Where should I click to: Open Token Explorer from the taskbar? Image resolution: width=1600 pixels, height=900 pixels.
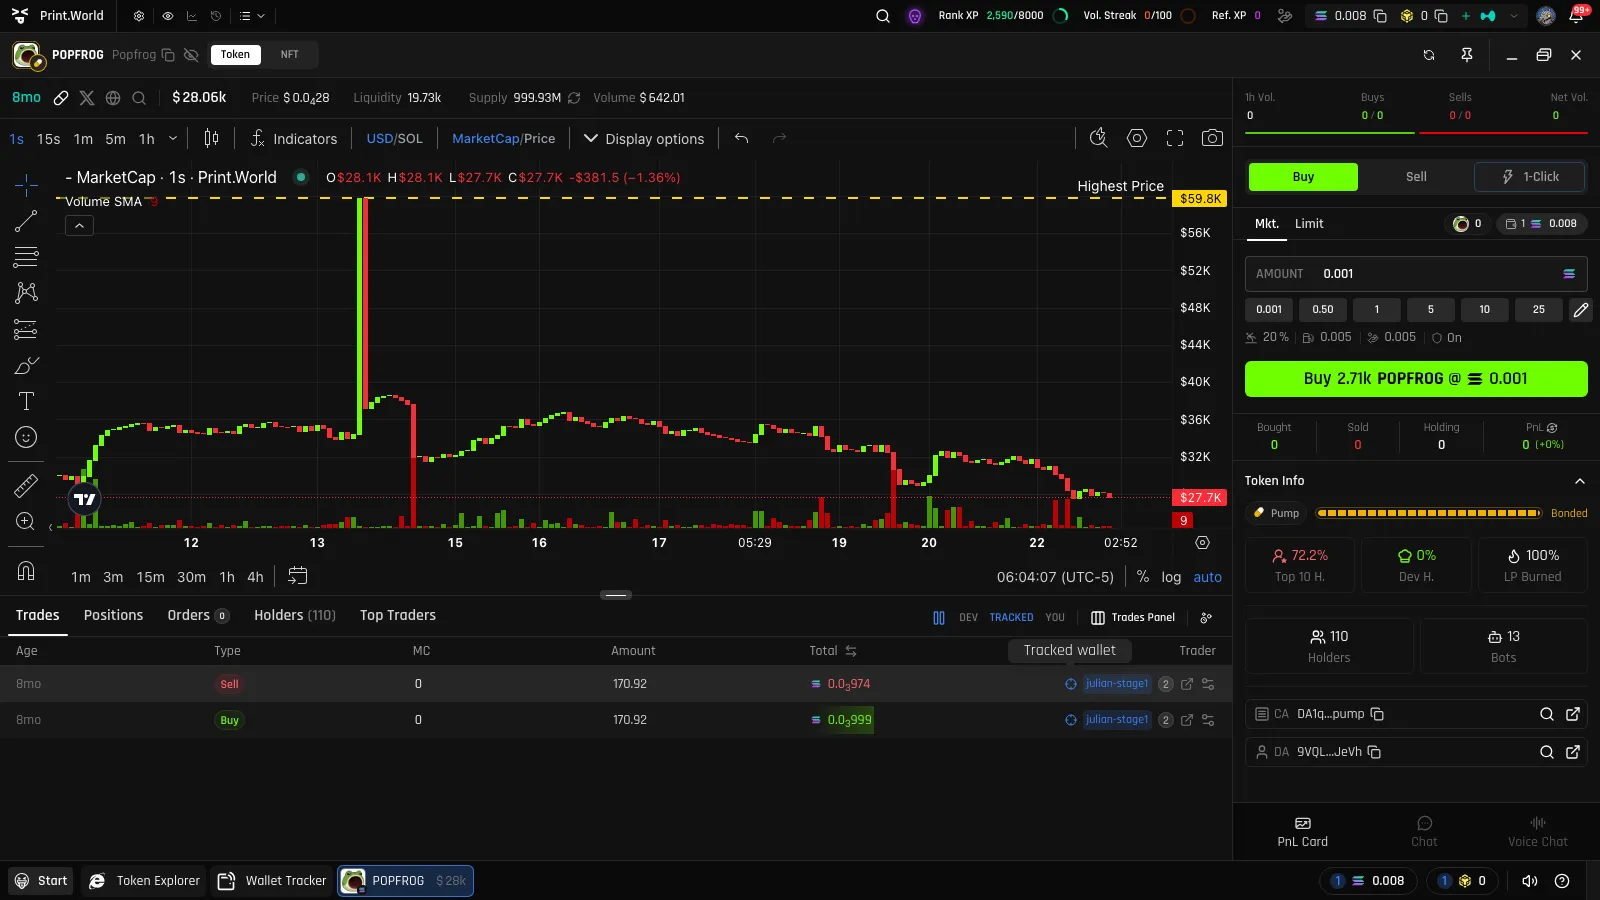(x=145, y=881)
